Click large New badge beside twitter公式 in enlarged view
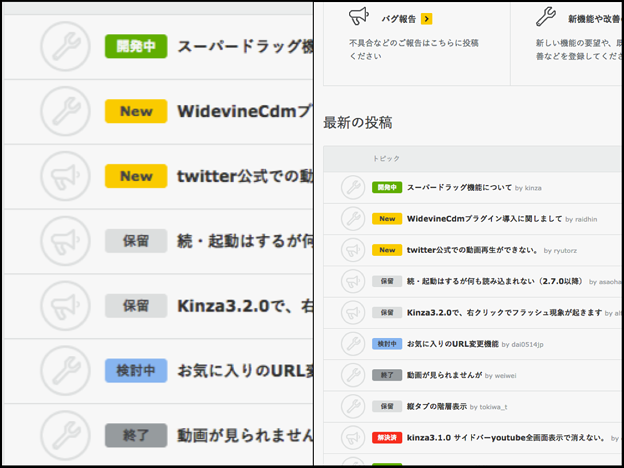The height and width of the screenshot is (468, 624). point(136,176)
